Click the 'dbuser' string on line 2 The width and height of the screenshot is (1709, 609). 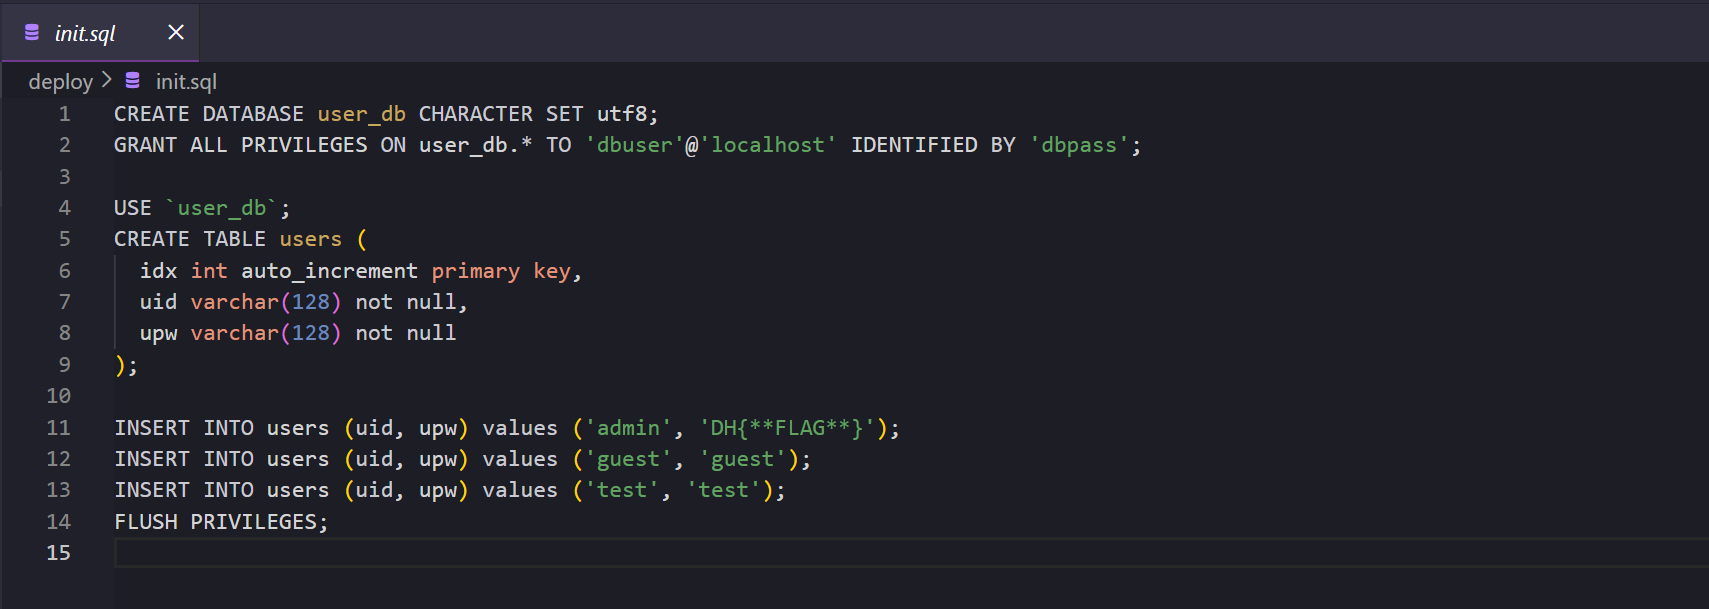click(x=634, y=145)
